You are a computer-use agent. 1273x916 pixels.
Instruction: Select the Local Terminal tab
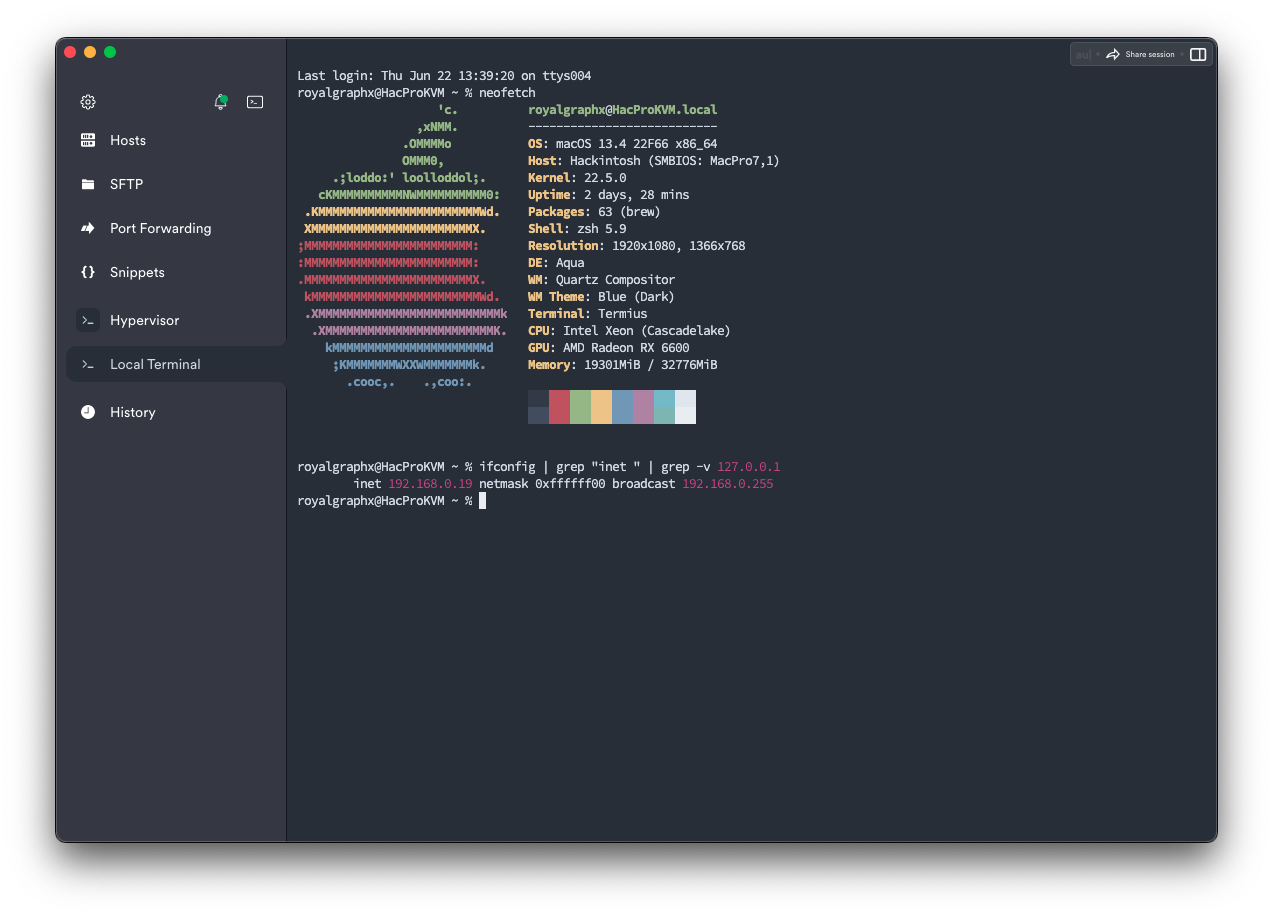tap(155, 364)
